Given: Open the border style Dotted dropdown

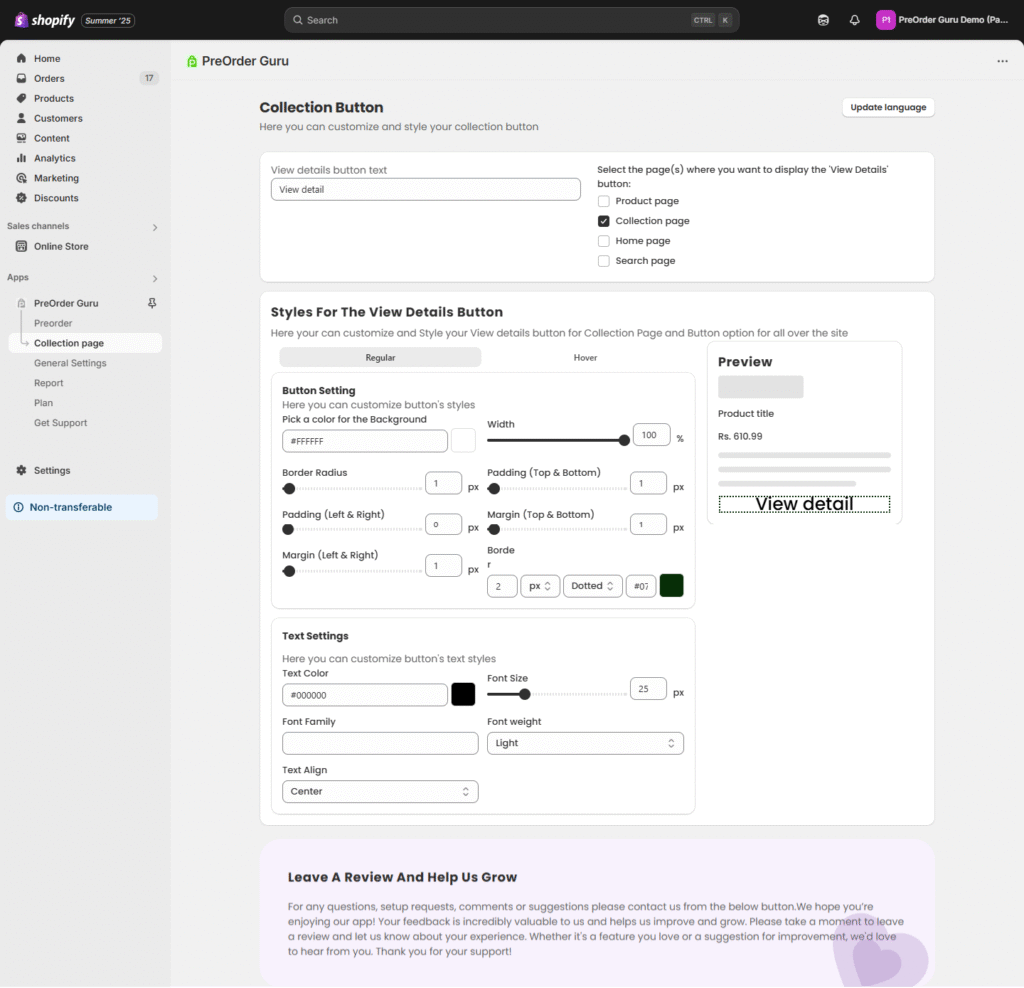Looking at the screenshot, I should point(592,586).
